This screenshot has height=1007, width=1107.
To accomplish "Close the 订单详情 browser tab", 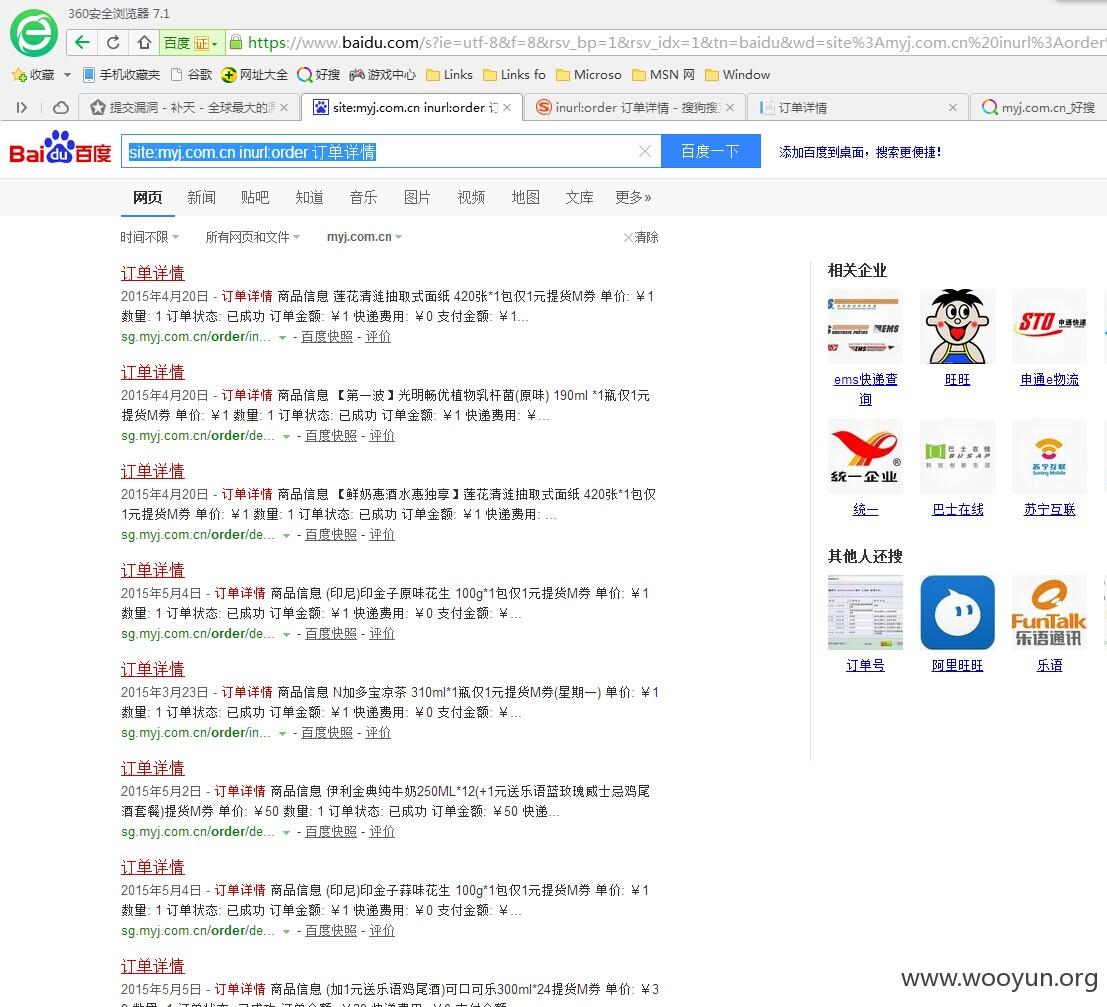I will point(953,107).
